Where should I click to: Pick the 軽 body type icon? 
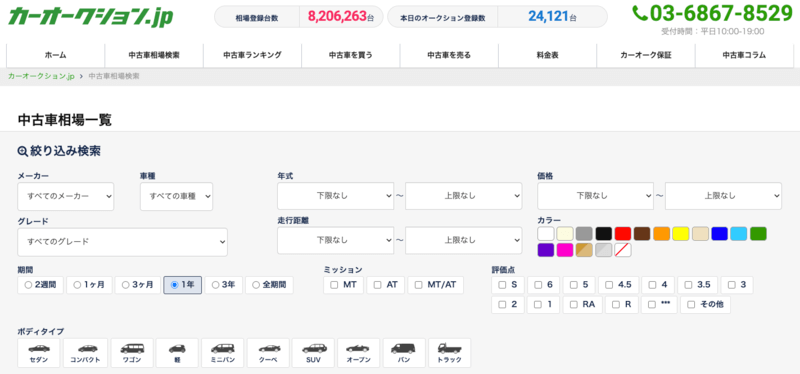[177, 353]
